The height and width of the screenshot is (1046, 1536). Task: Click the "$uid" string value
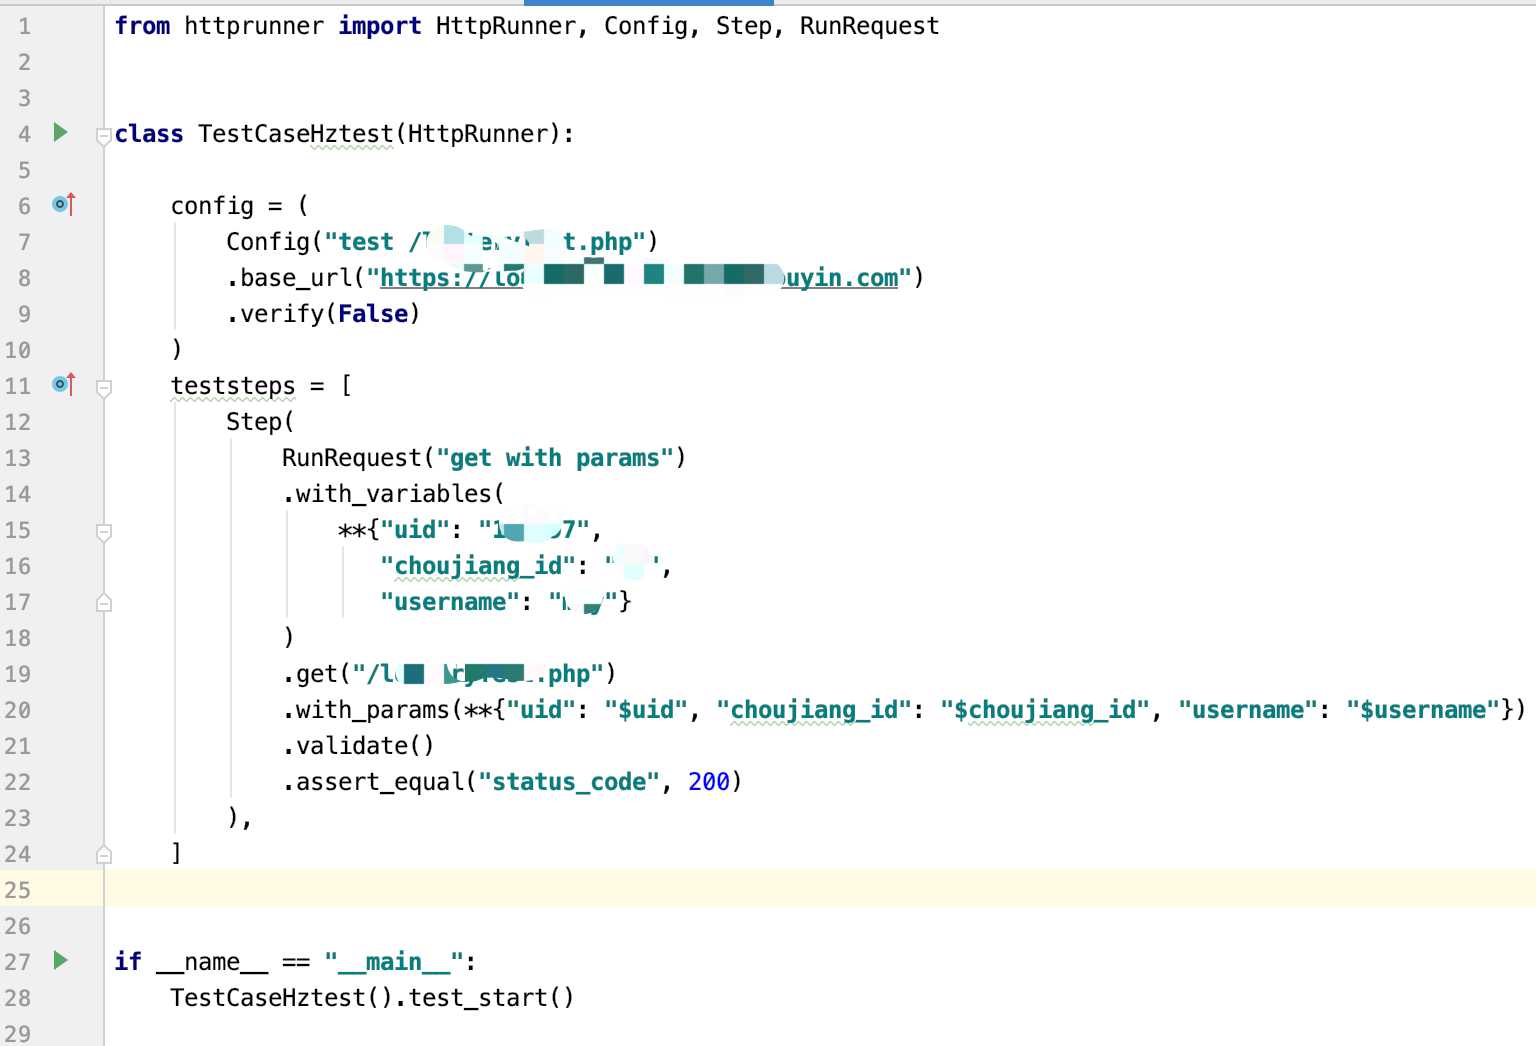(x=646, y=710)
